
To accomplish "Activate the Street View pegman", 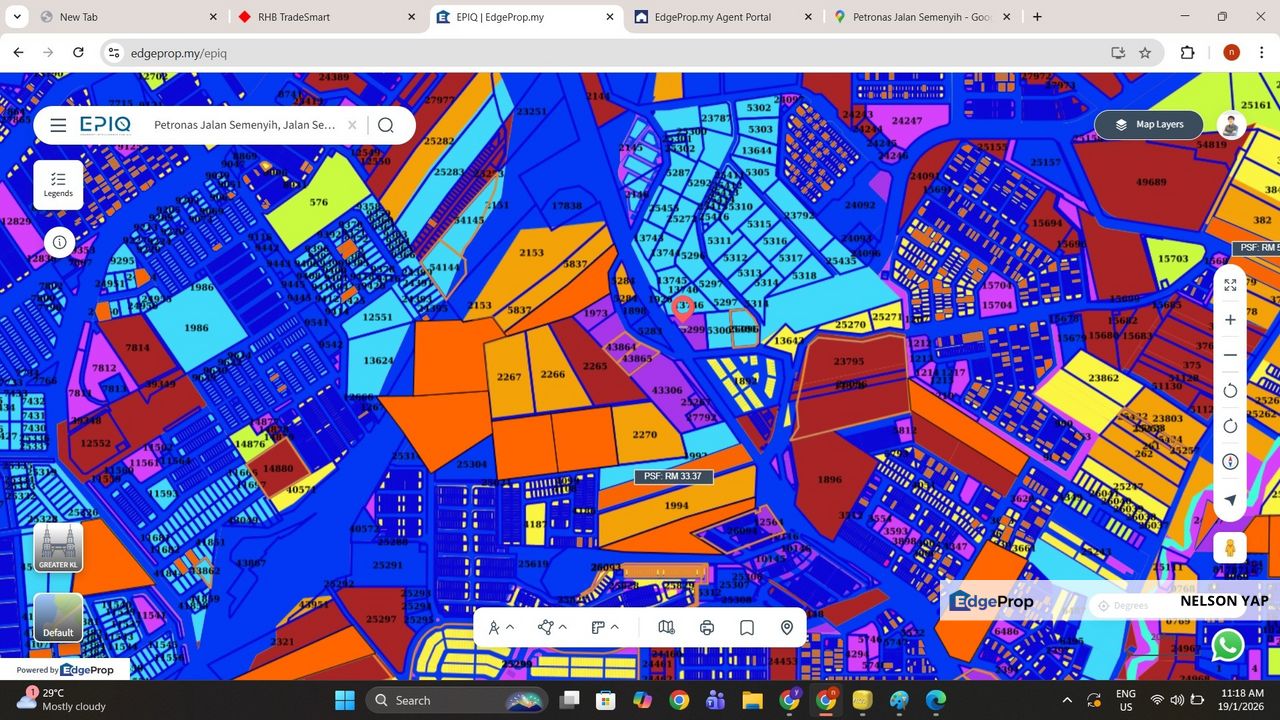I will coord(1229,547).
